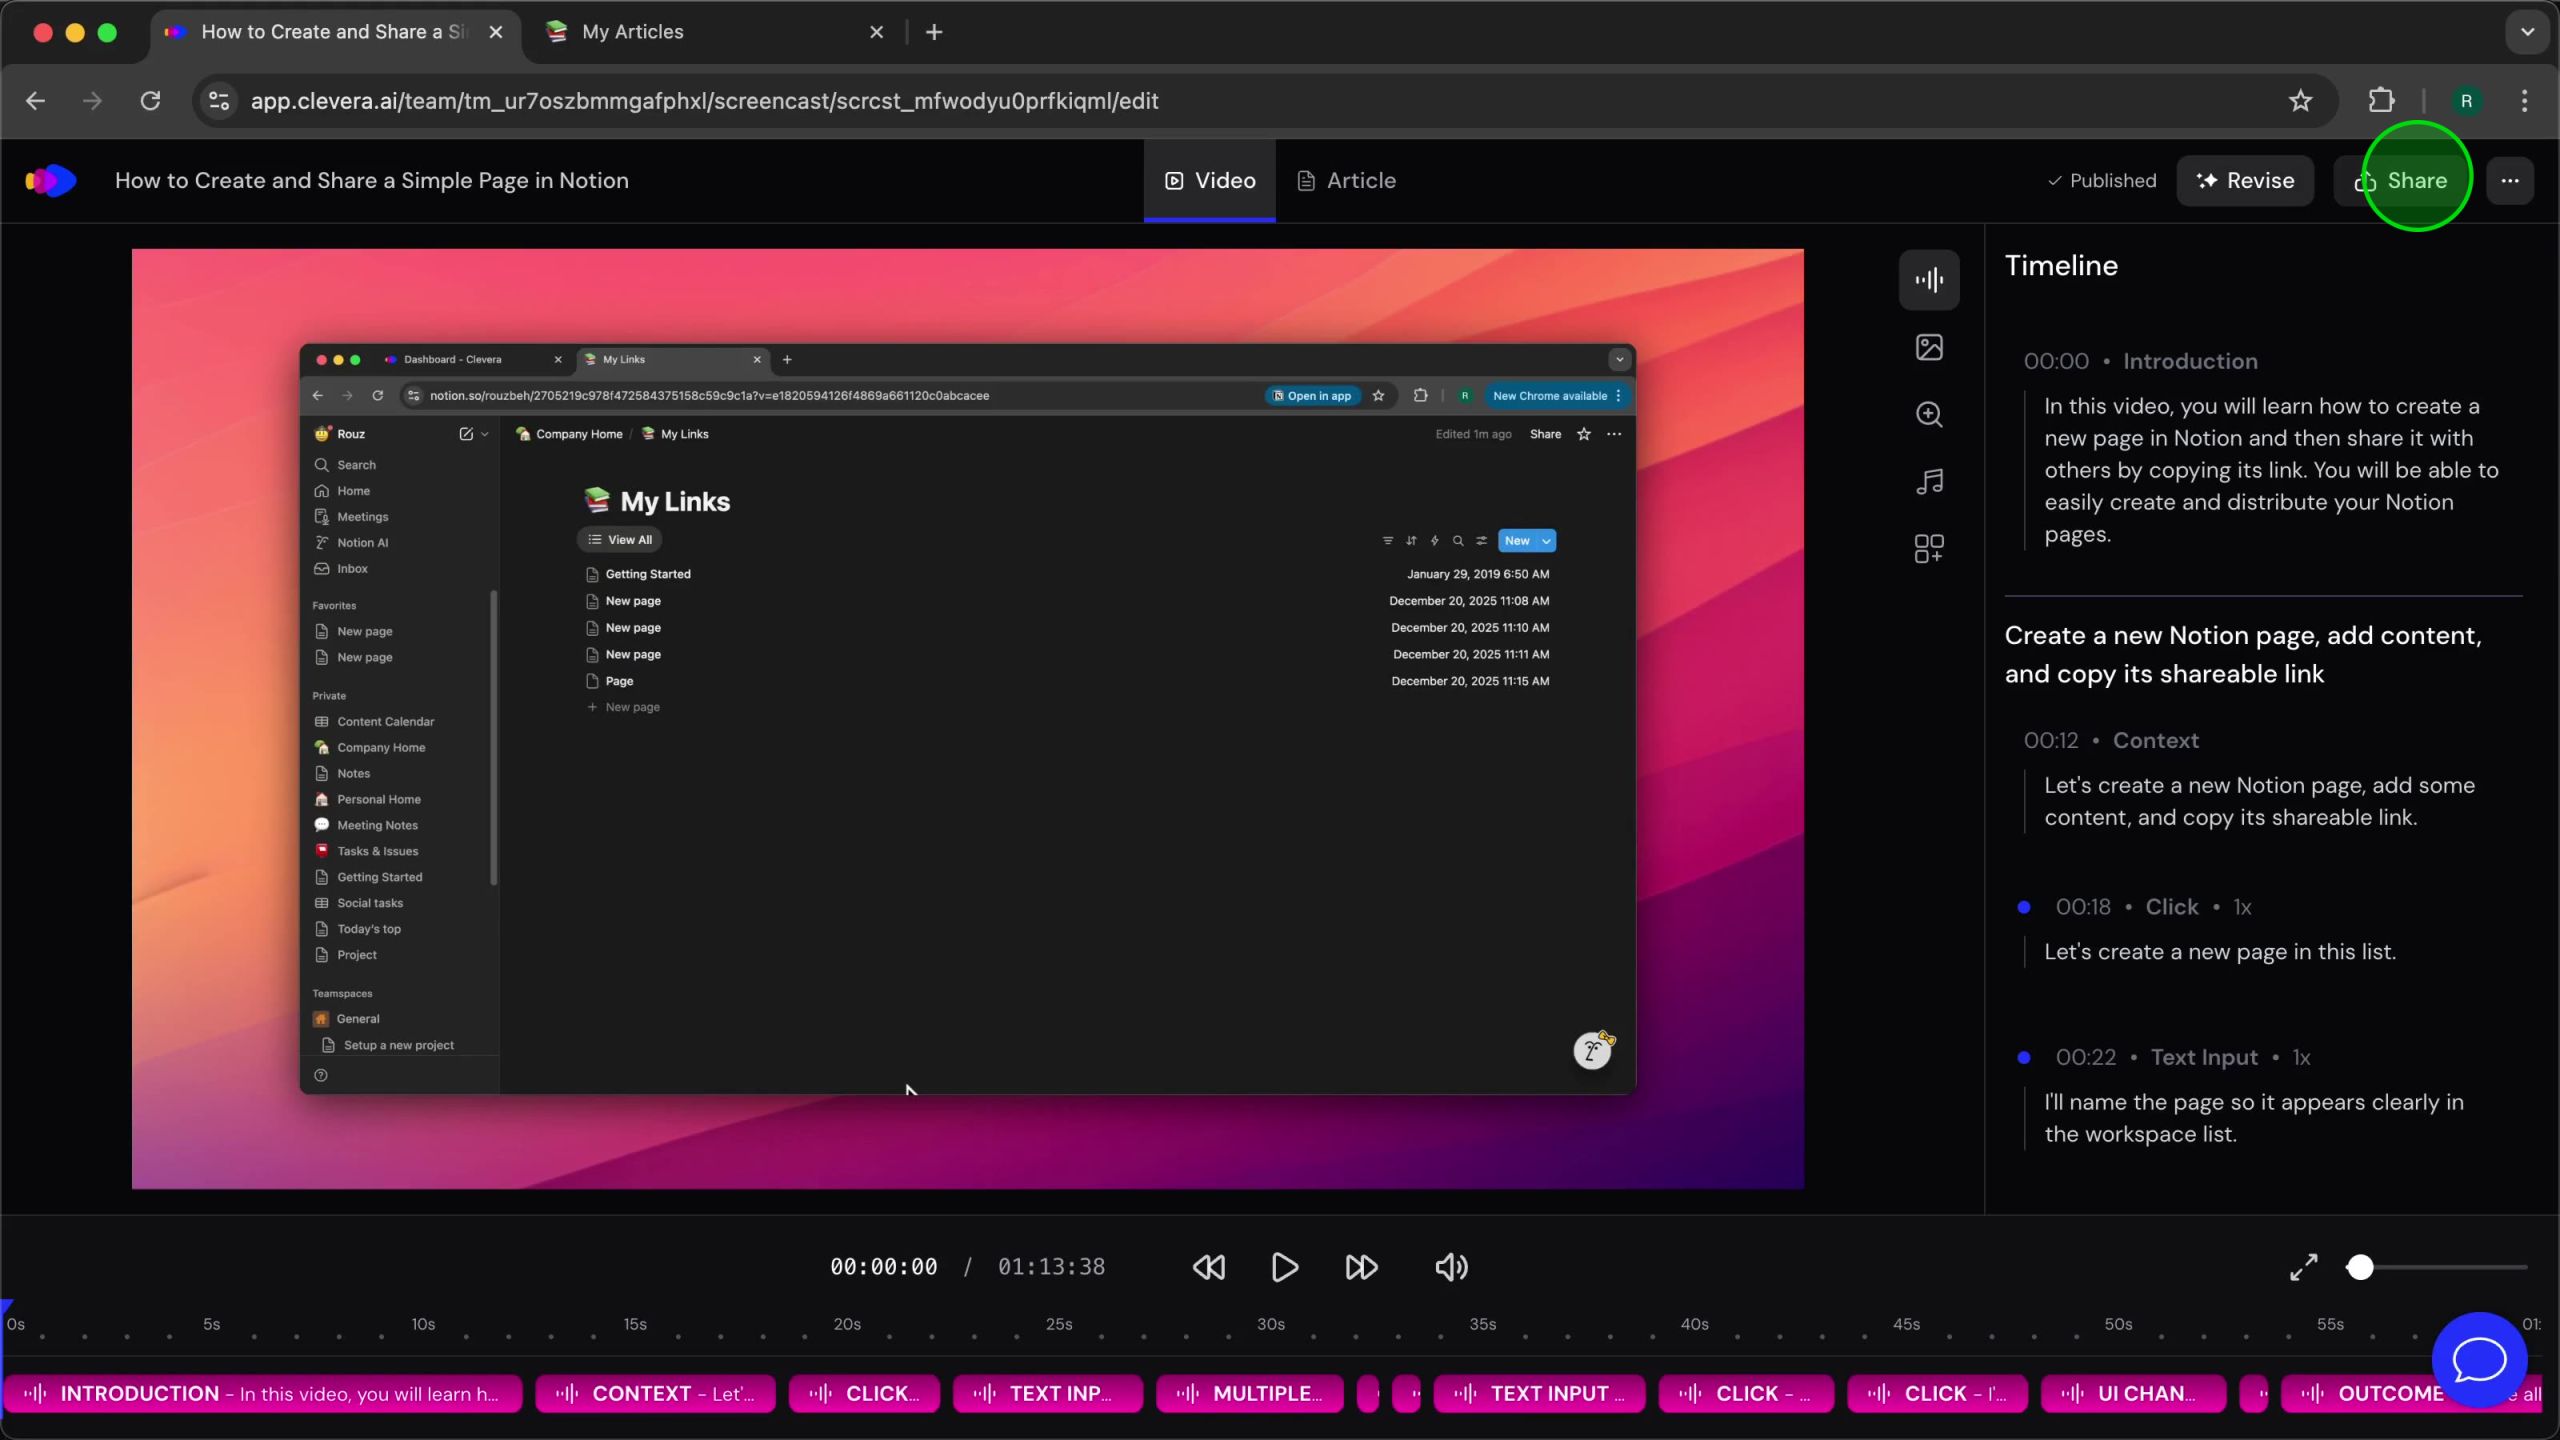Image resolution: width=2560 pixels, height=1440 pixels.
Task: Open the background music note icon
Action: pyautogui.click(x=1929, y=481)
